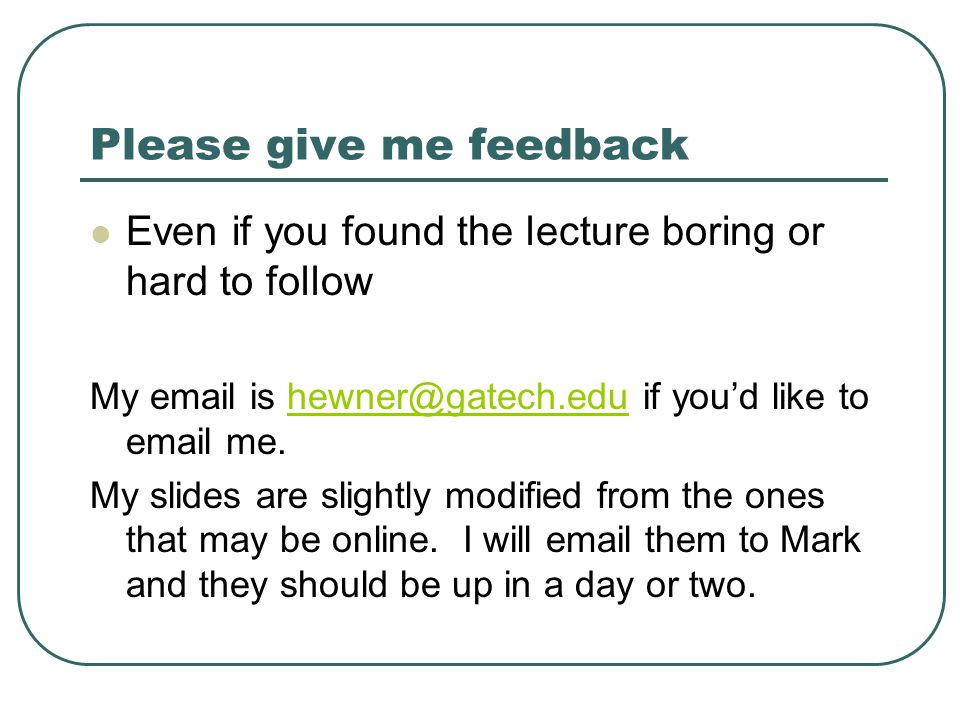The image size is (960, 720).
Task: Click 'that may be online.' text
Action: click(x=282, y=540)
